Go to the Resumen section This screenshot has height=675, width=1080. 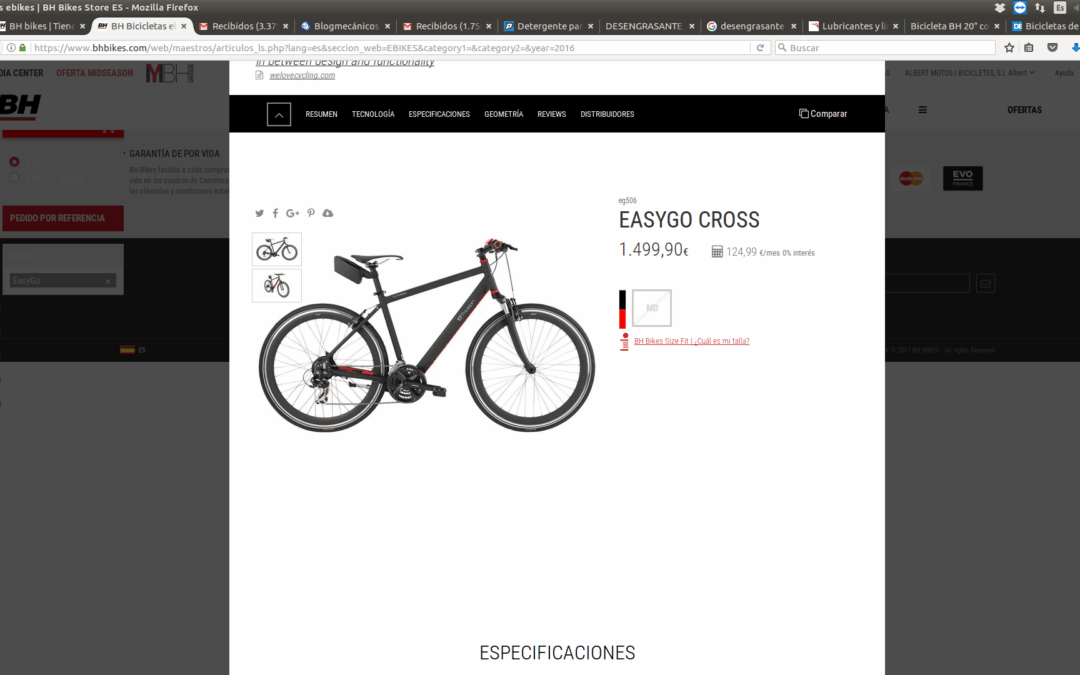pyautogui.click(x=322, y=114)
